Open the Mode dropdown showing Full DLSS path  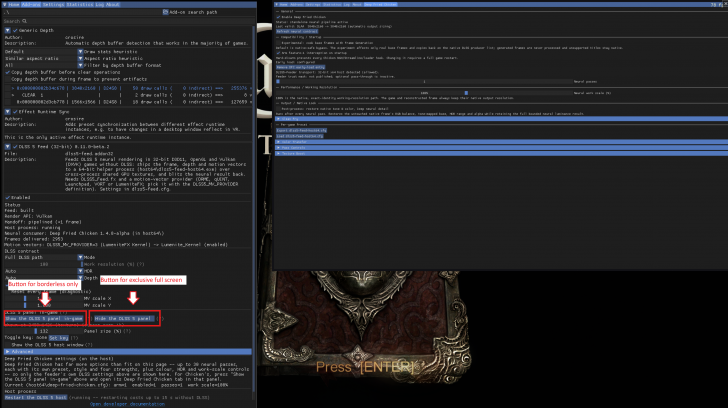point(44,257)
